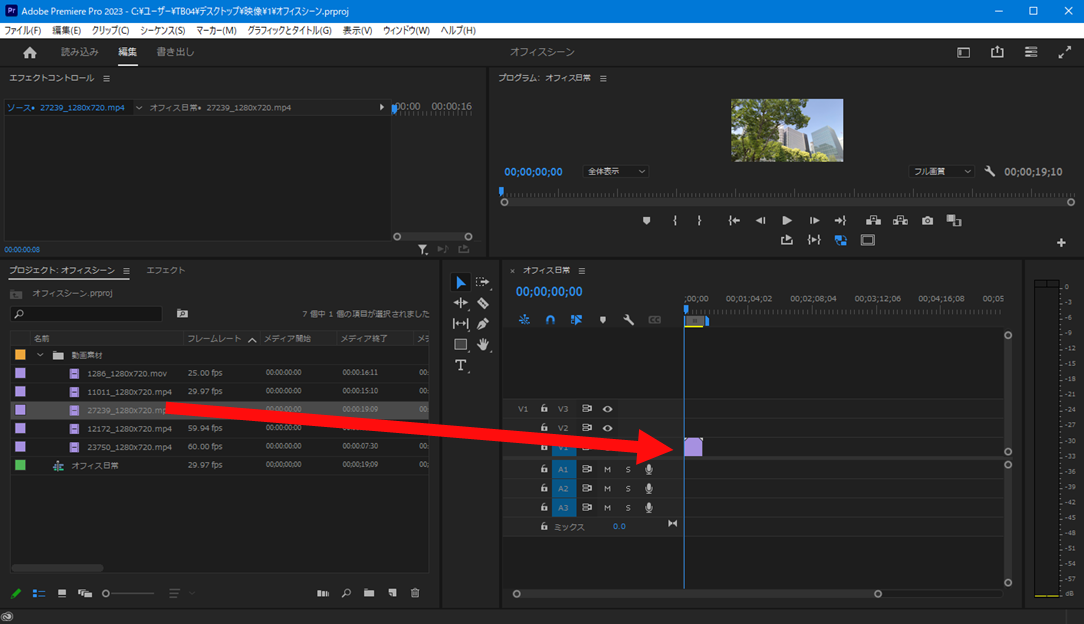This screenshot has width=1084, height=624.
Task: Switch project panel to icon view
Action: point(62,593)
